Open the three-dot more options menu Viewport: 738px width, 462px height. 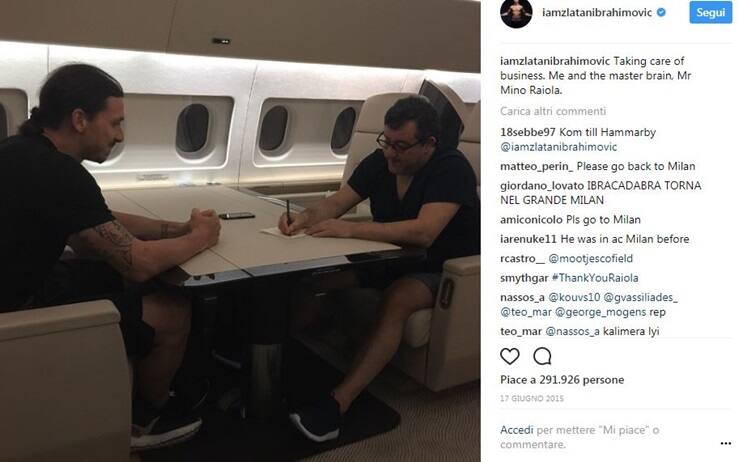point(725,444)
